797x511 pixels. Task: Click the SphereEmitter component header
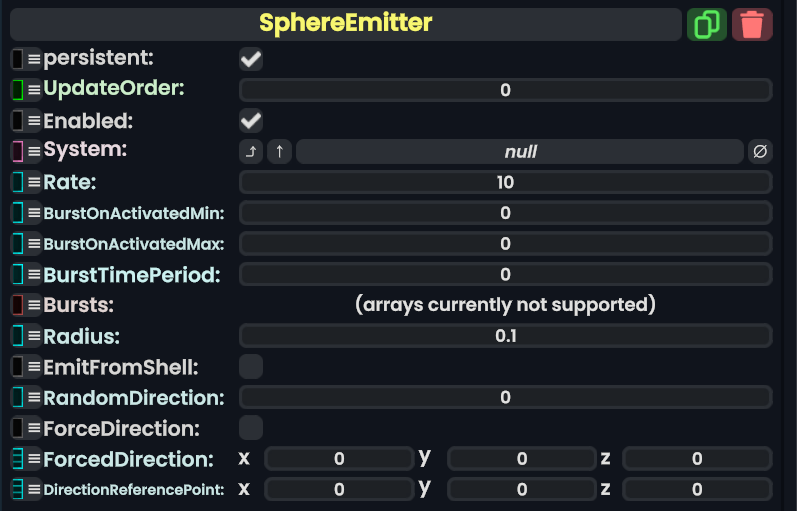click(x=345, y=24)
